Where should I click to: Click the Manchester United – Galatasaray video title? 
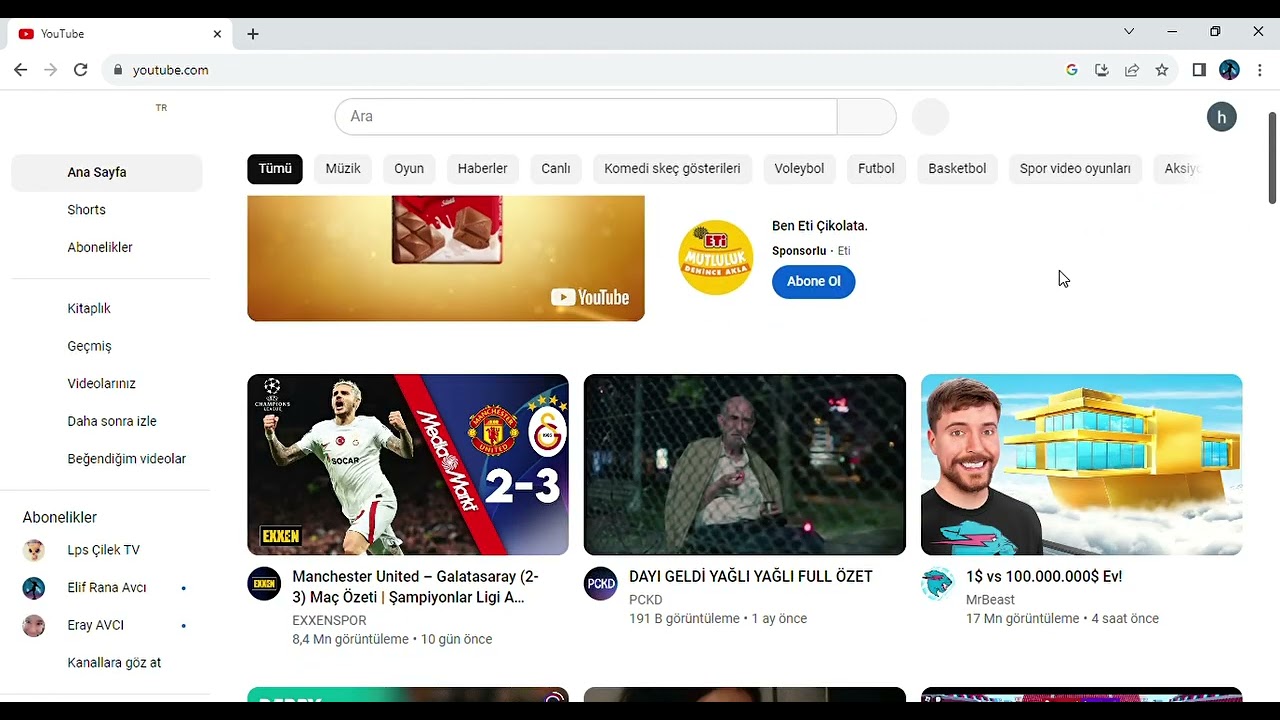pyautogui.click(x=416, y=587)
